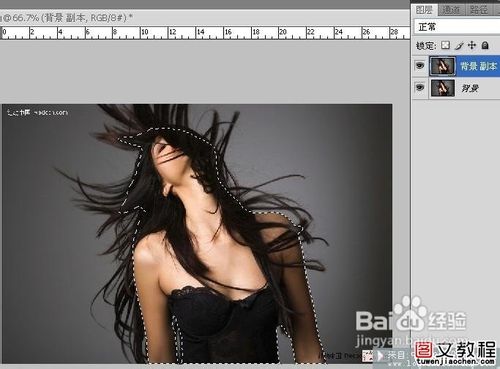Image resolution: width=500 pixels, height=369 pixels.
Task: Switch to the 通道 (Channels) tab
Action: tap(451, 10)
